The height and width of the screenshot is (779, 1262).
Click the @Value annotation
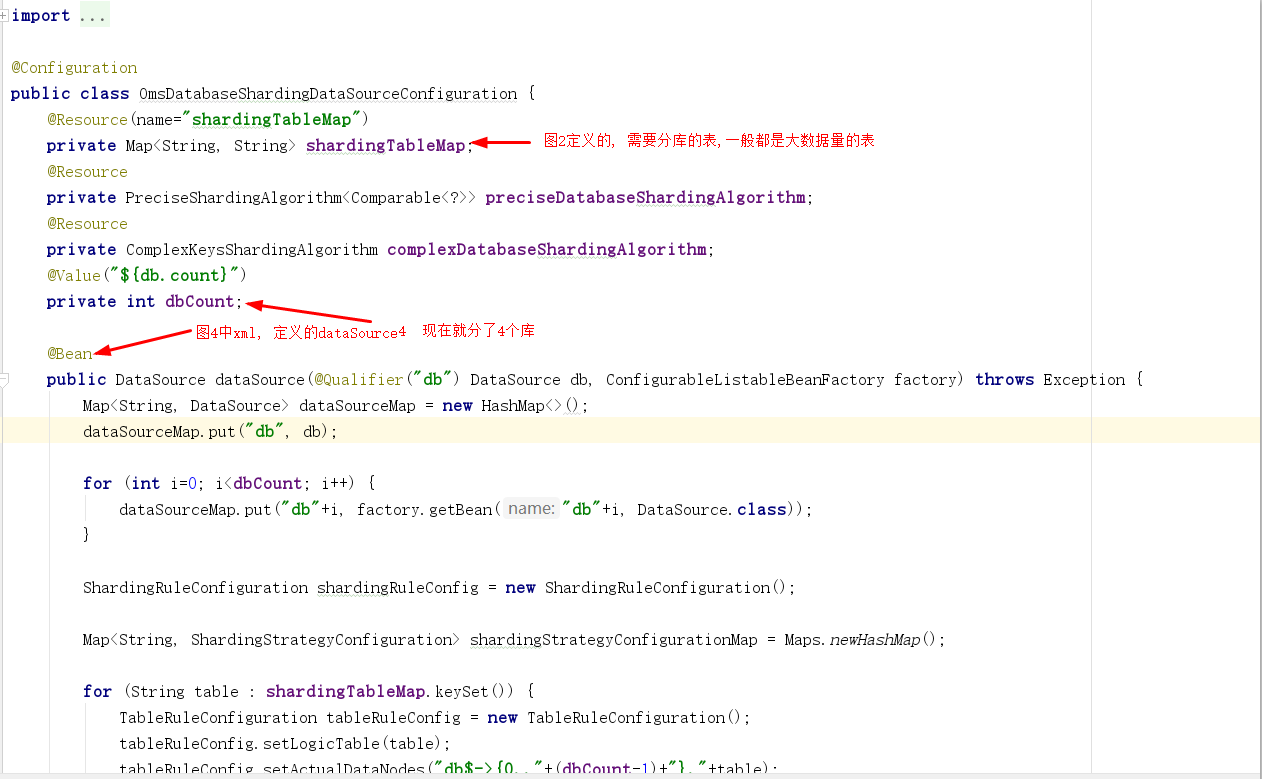point(74,275)
